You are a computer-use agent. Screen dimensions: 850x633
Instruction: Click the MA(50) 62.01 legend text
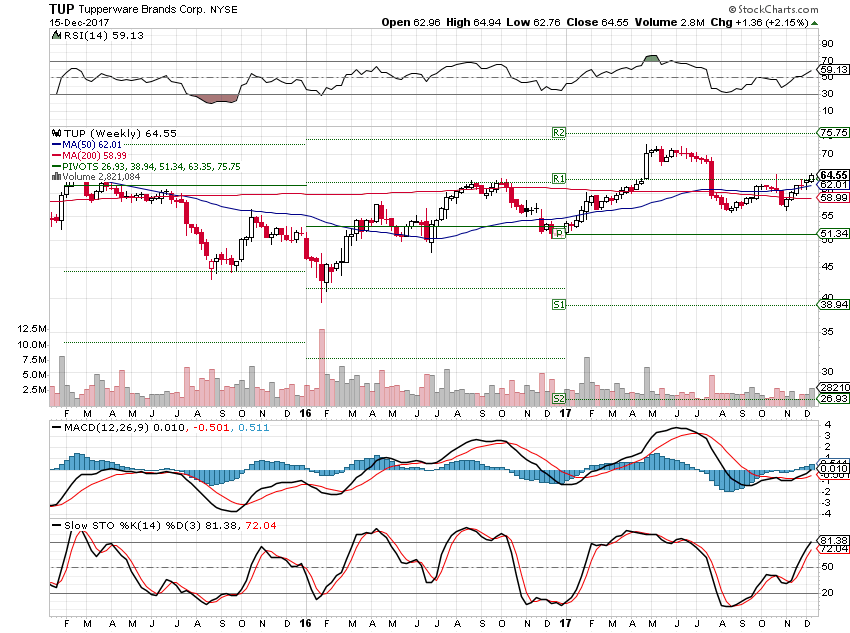(92, 145)
